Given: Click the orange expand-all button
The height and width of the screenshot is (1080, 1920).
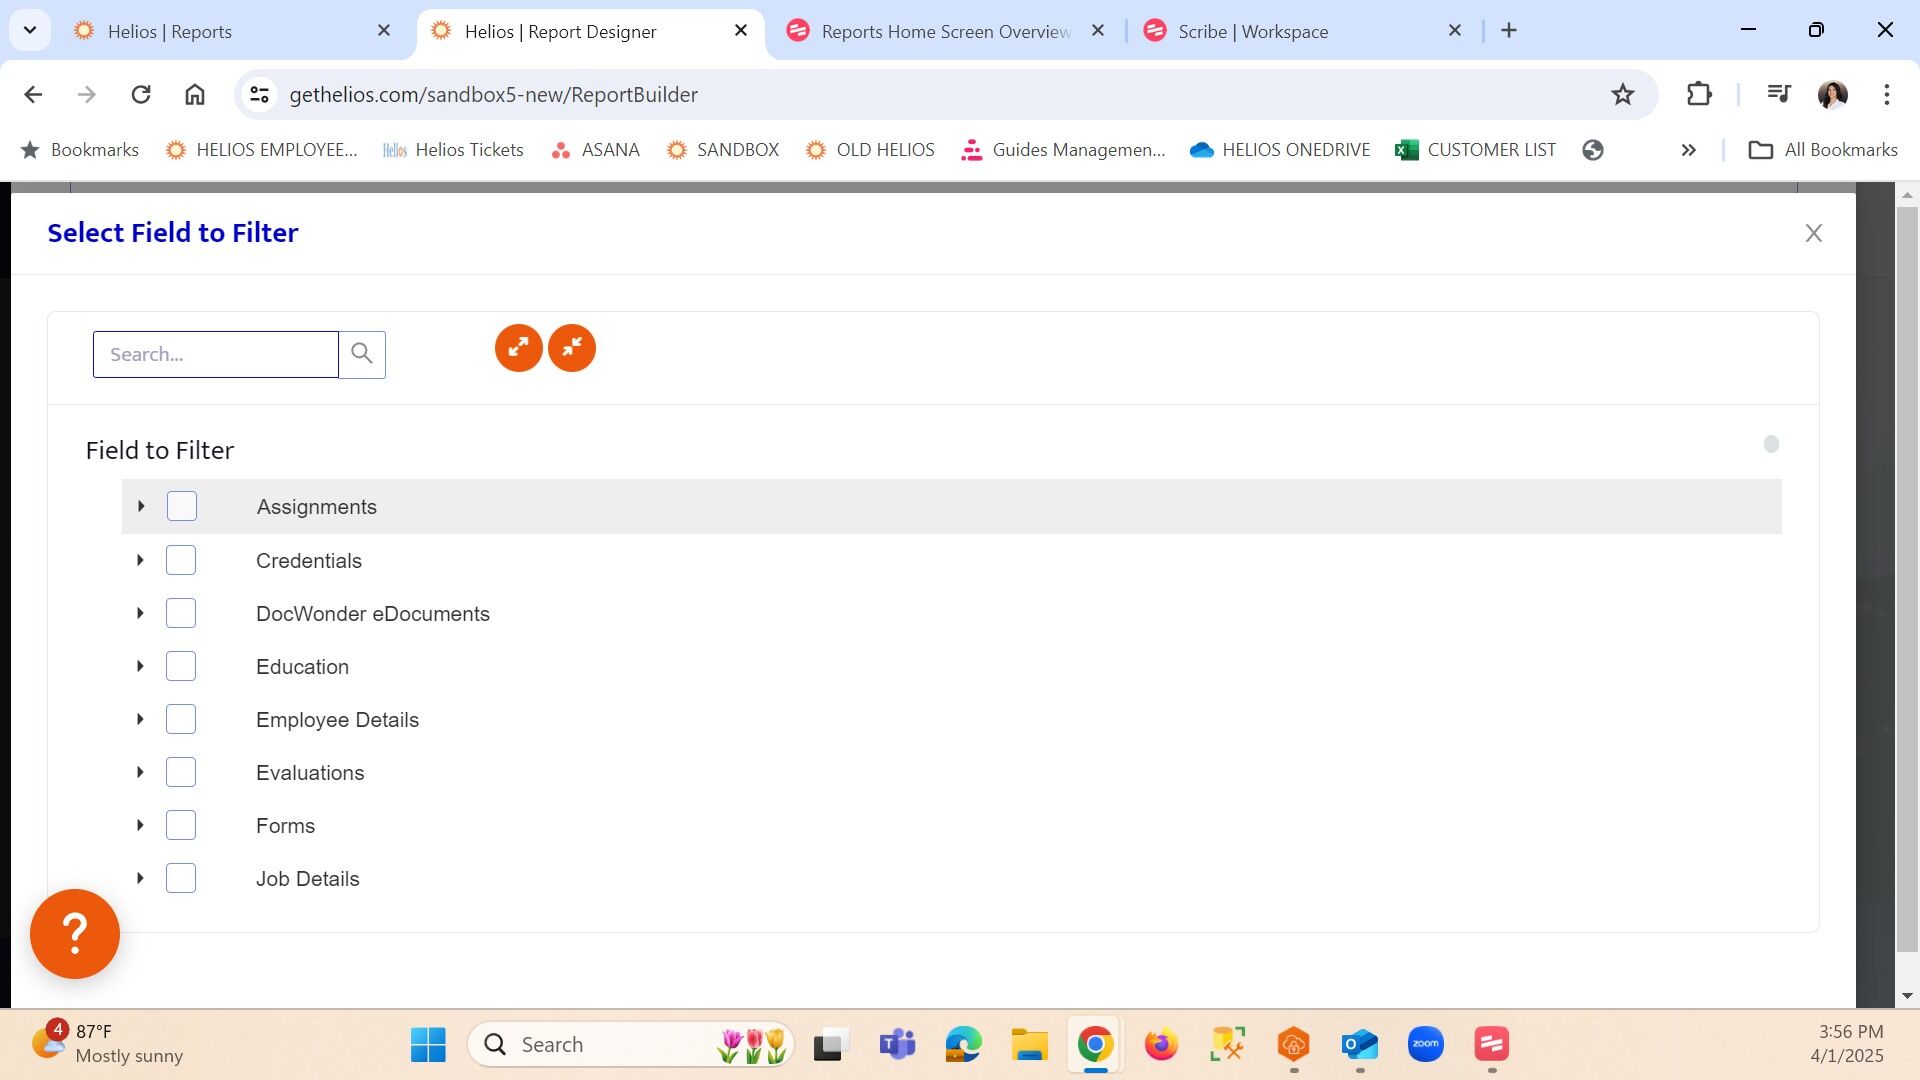Looking at the screenshot, I should [518, 348].
